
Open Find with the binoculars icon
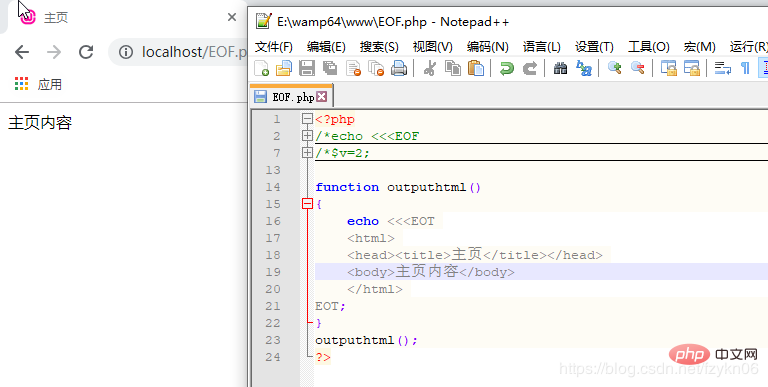[560, 68]
